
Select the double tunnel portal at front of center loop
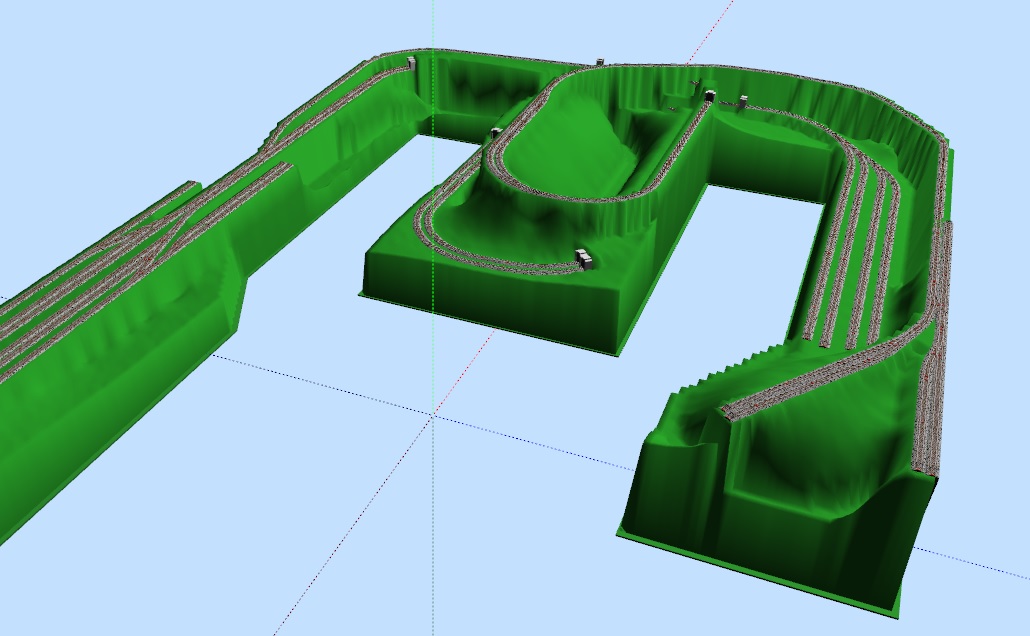tap(584, 259)
